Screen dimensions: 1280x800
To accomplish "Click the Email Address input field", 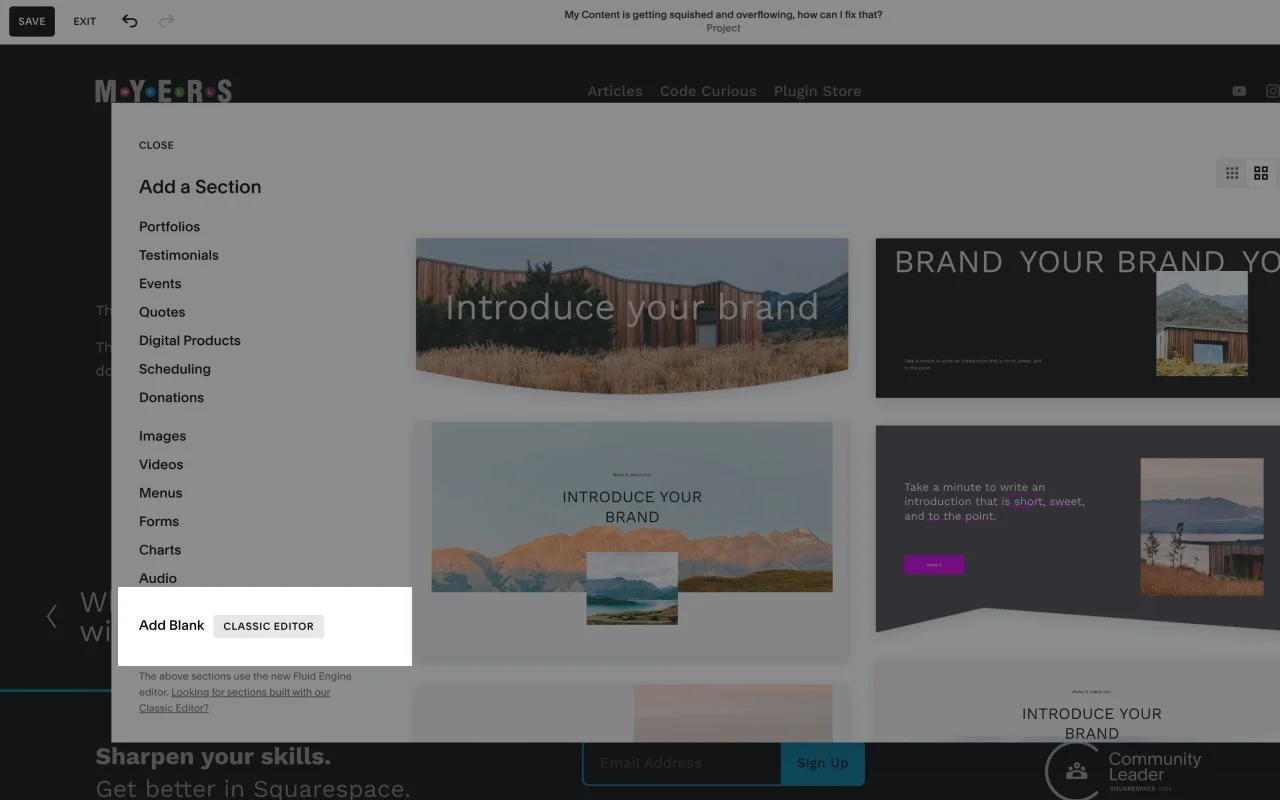I will [x=681, y=763].
